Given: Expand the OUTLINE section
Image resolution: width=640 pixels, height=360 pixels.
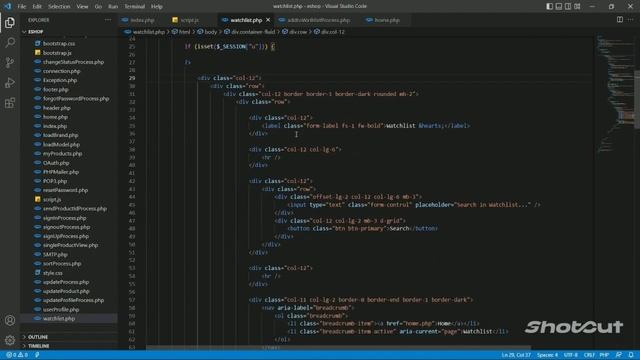Looking at the screenshot, I should [38, 337].
